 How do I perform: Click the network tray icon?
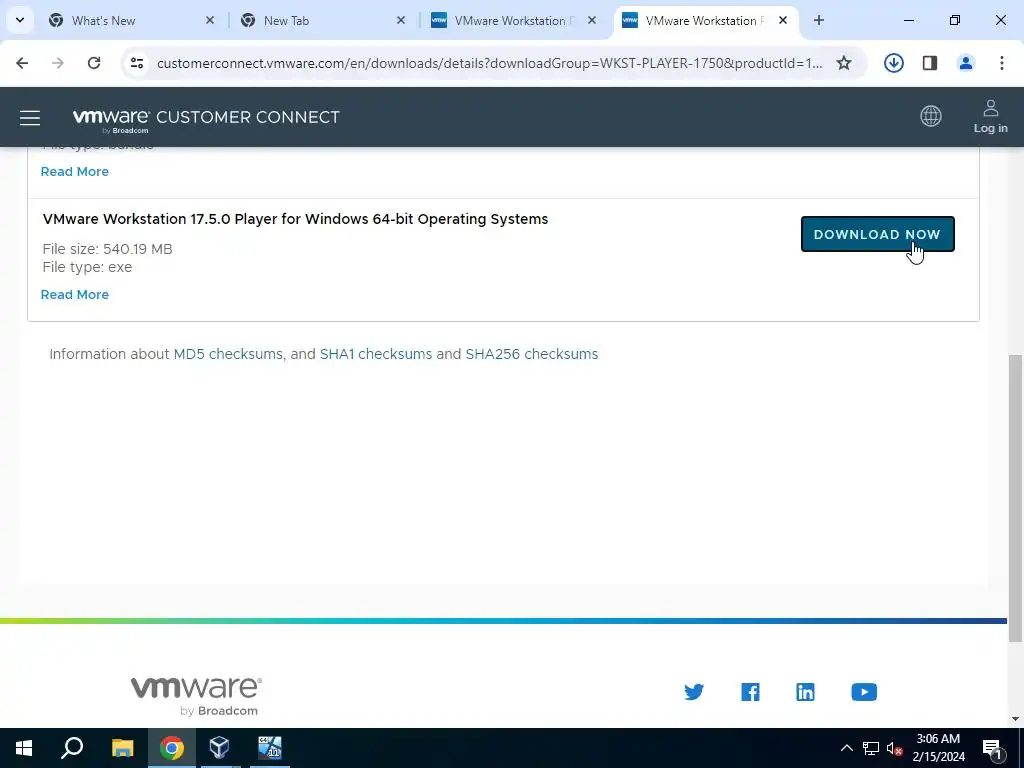pos(871,748)
